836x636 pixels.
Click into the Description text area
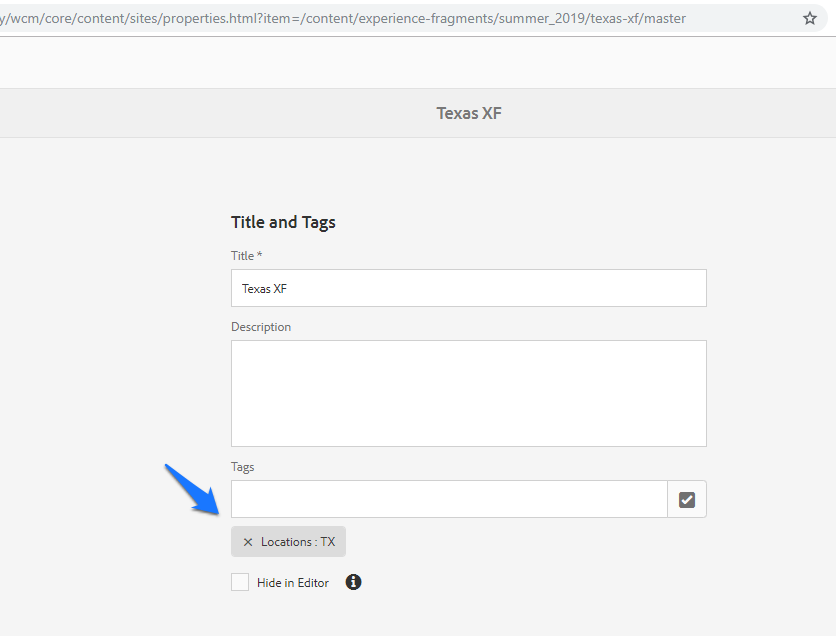pyautogui.click(x=468, y=393)
